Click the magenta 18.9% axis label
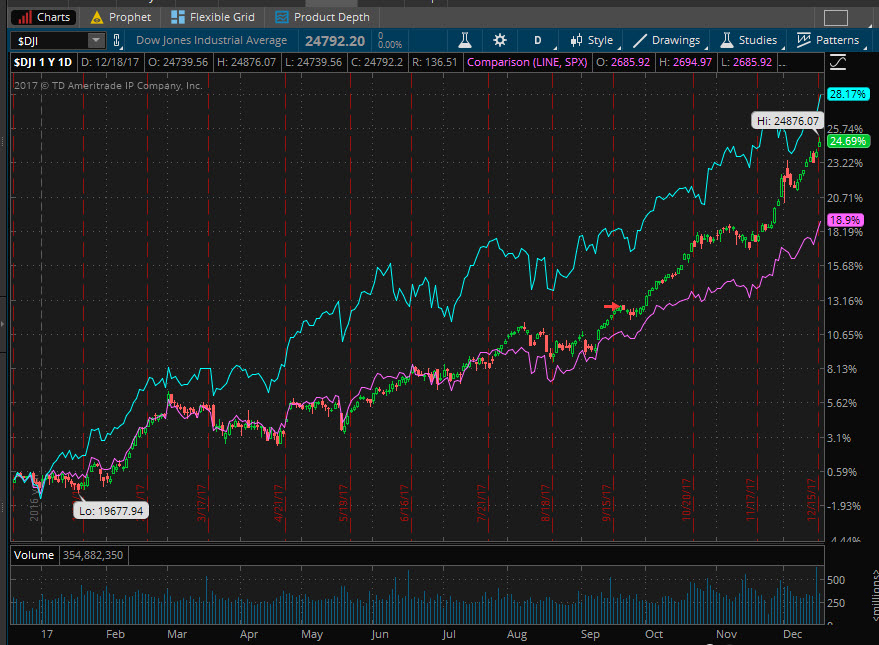Screen dimensions: 879x645 coord(845,220)
